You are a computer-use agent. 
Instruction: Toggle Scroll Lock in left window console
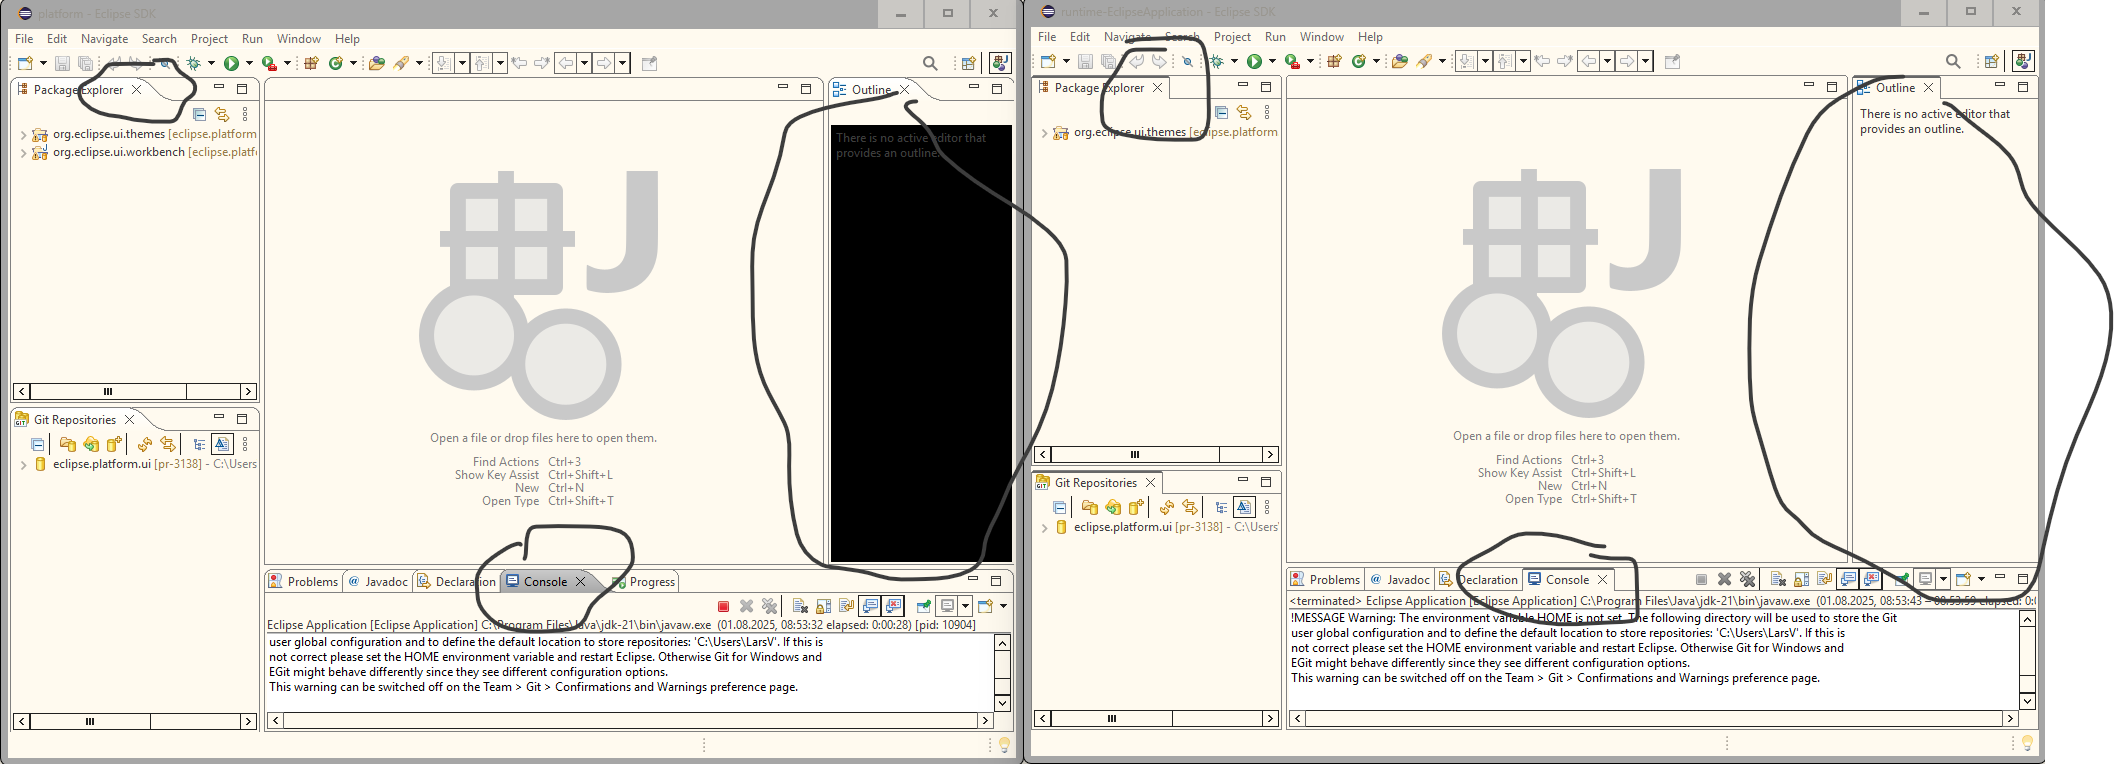tap(823, 606)
